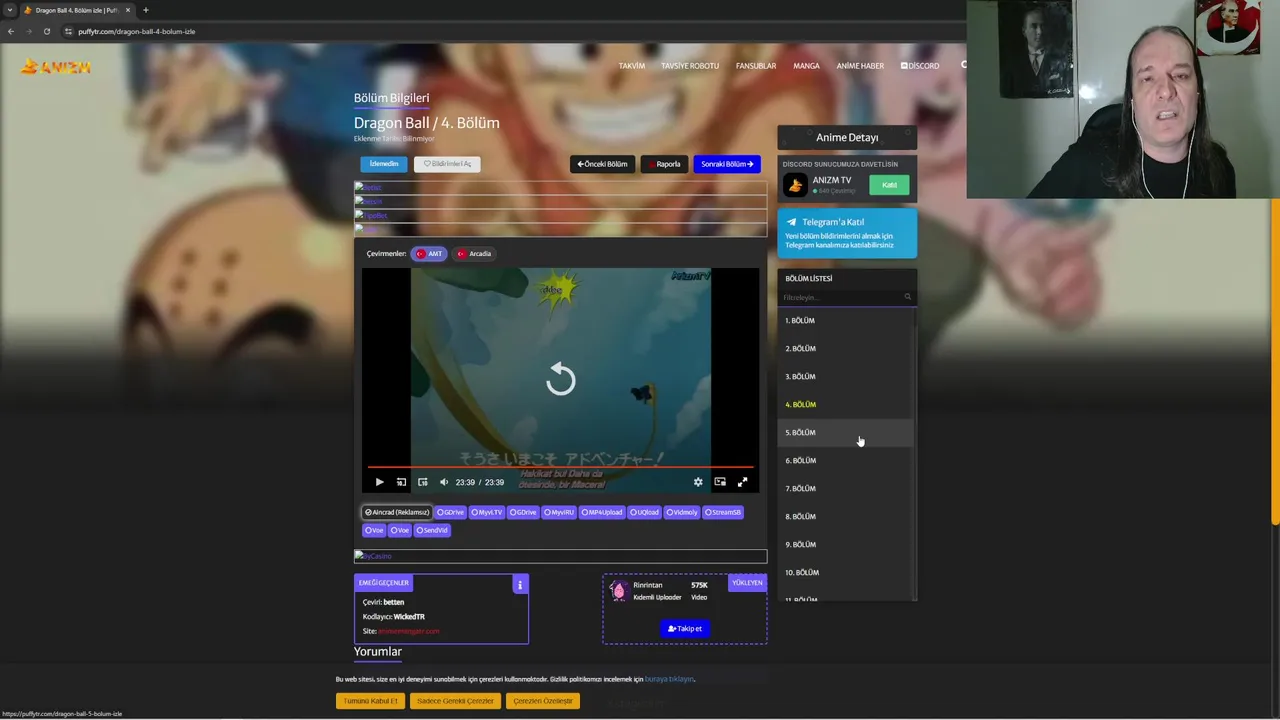The image size is (1280, 720).
Task: Open the browser tab list dropdown
Action: coord(9,10)
